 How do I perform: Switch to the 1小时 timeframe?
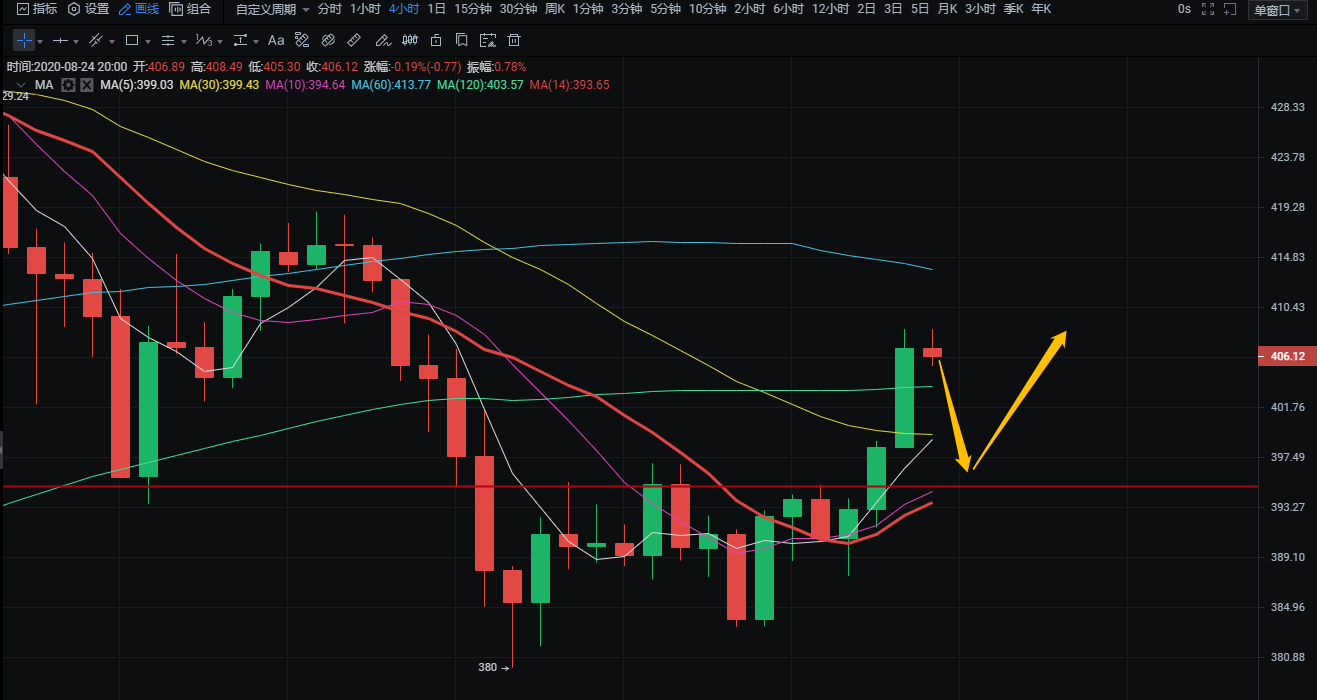[x=365, y=9]
